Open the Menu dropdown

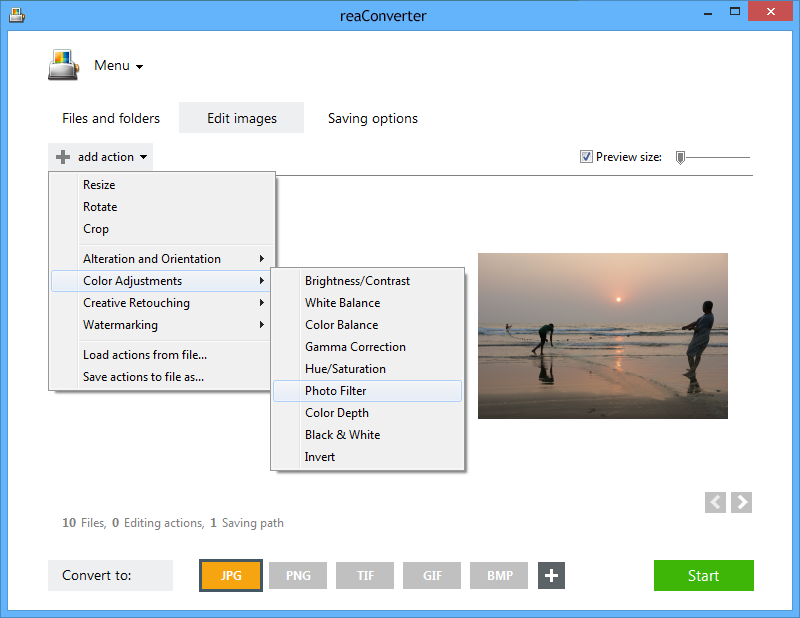coord(118,66)
